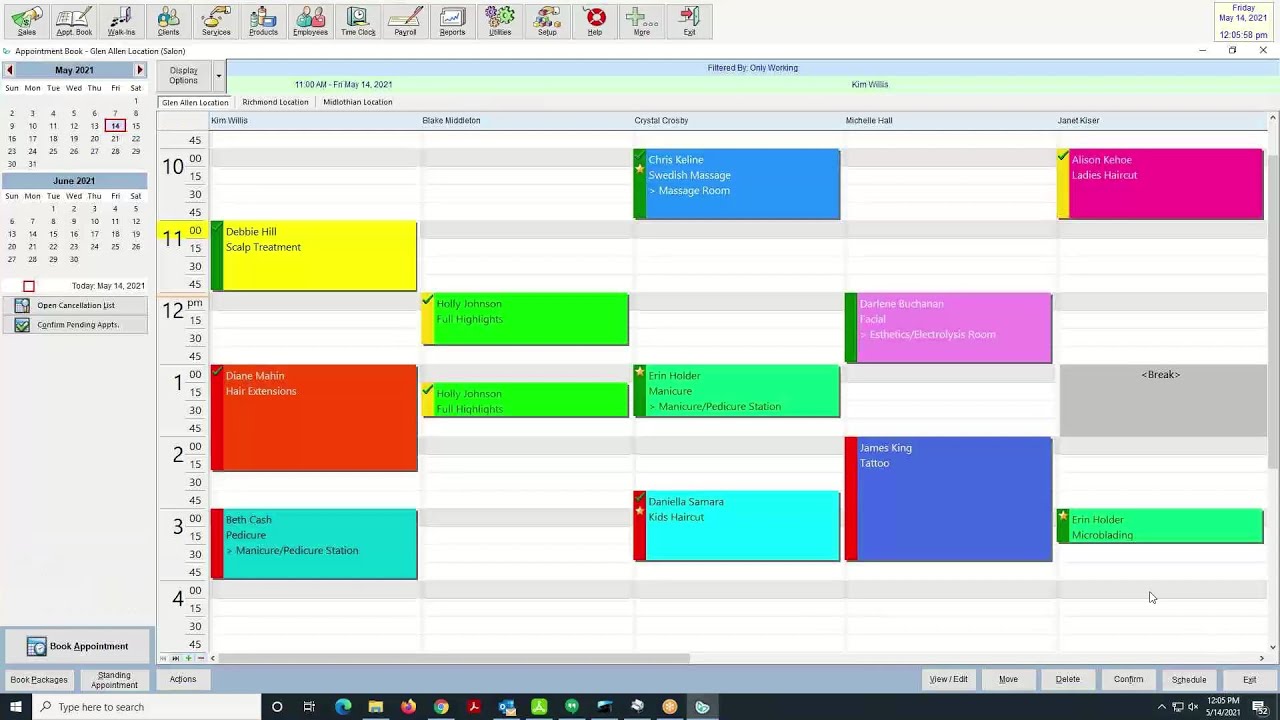Select Erin Holder Microblading appointment
Screen dimensions: 1280x720
click(x=1160, y=527)
